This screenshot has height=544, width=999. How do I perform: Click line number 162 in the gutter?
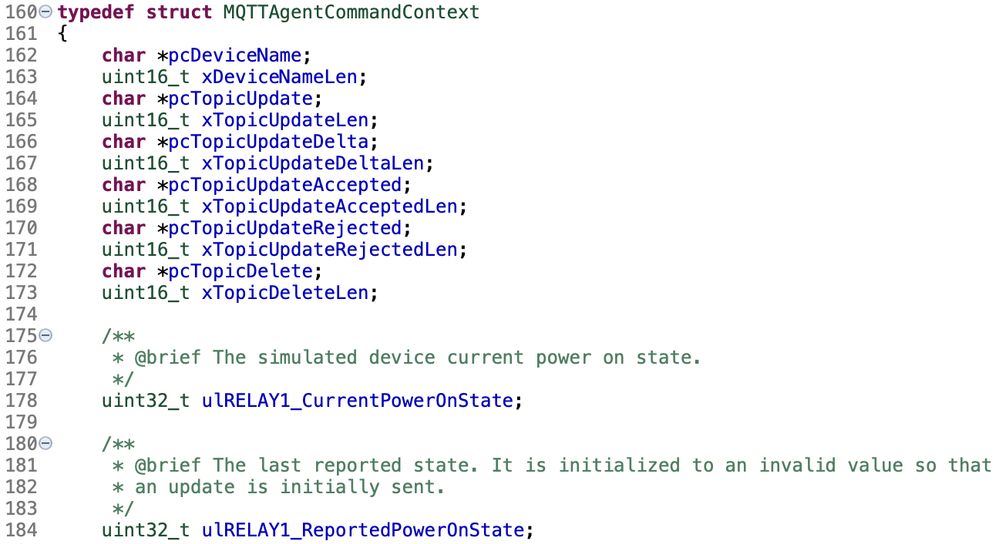coord(21,55)
